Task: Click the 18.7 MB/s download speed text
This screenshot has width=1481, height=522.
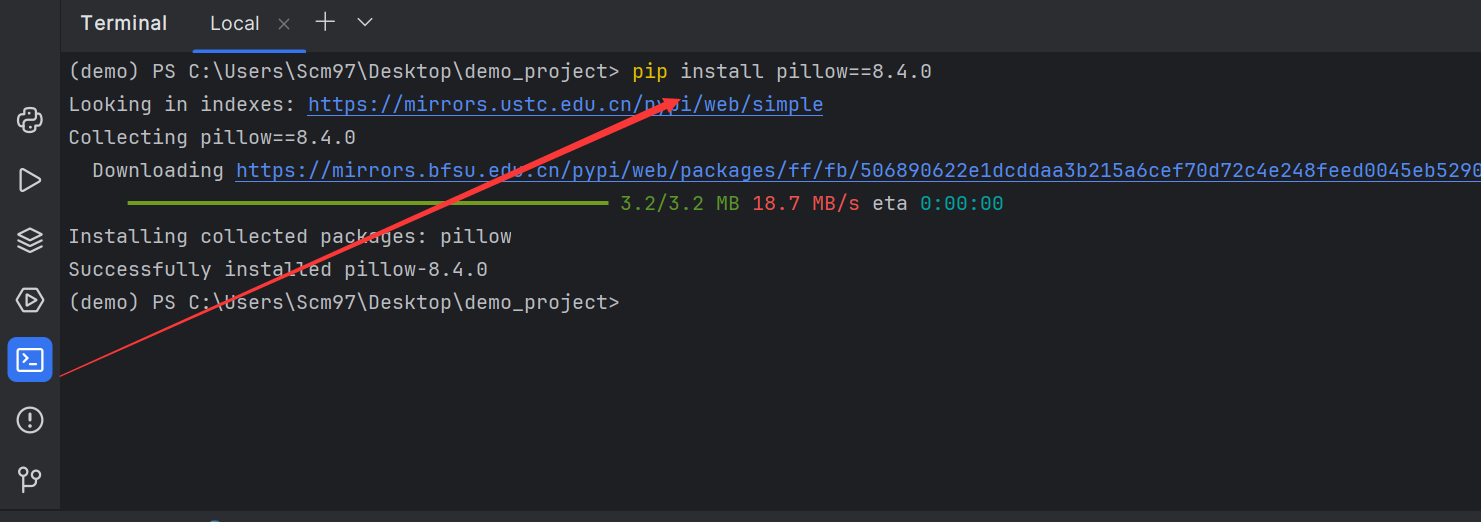Action: [805, 204]
